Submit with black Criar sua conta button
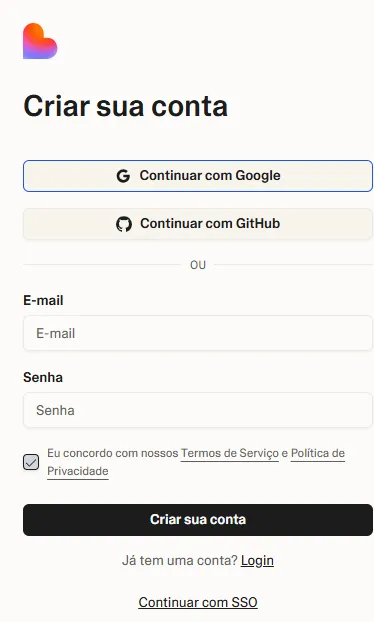The height and width of the screenshot is (622, 374). coord(198,520)
